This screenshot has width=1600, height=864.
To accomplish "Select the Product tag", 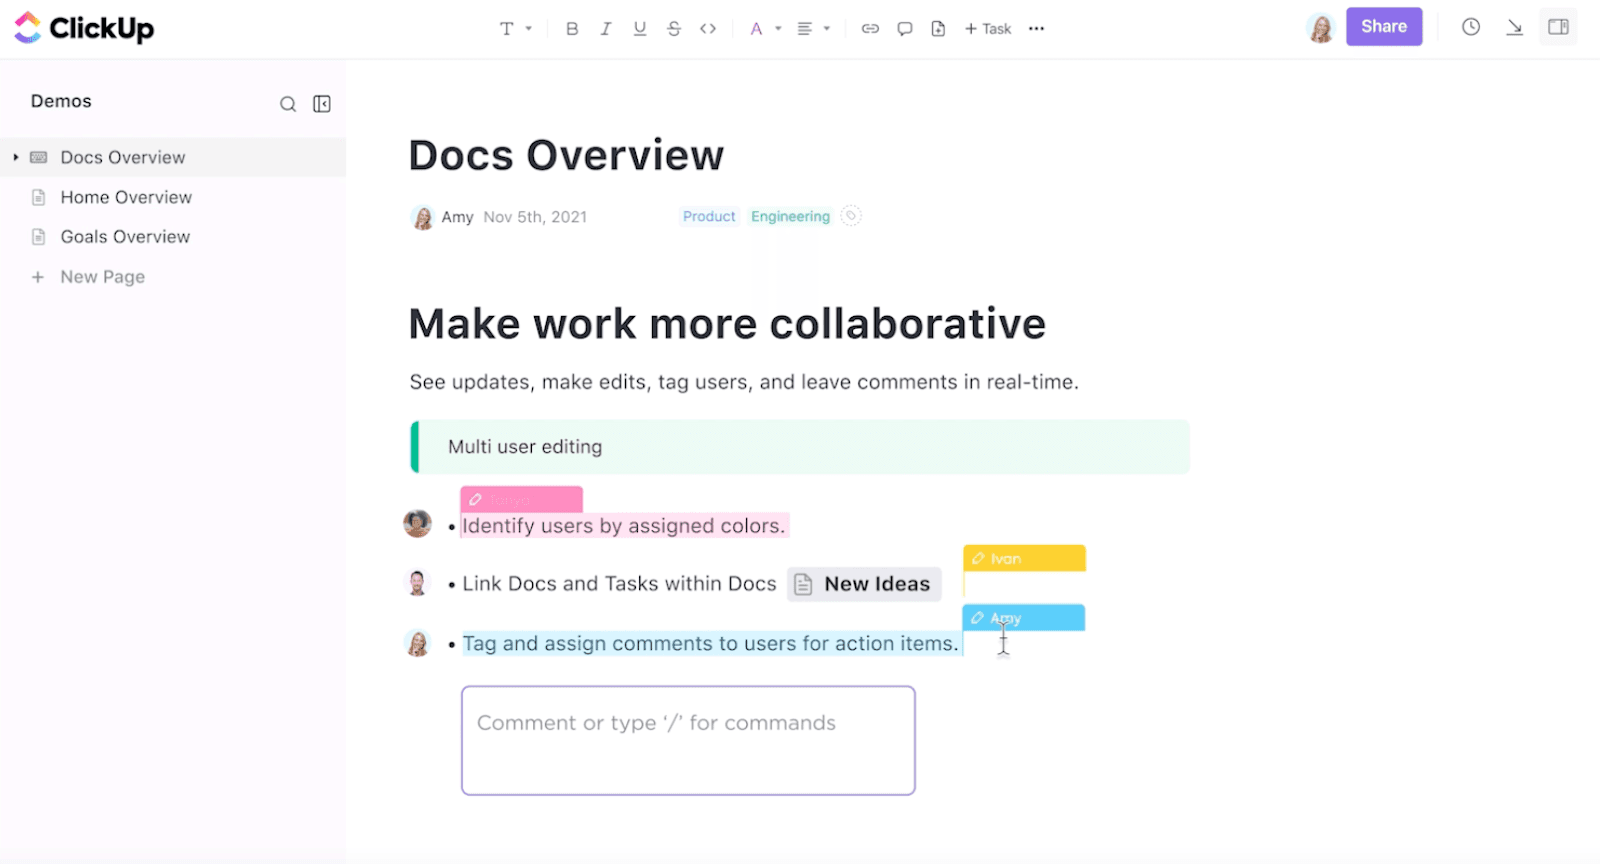I will point(709,216).
